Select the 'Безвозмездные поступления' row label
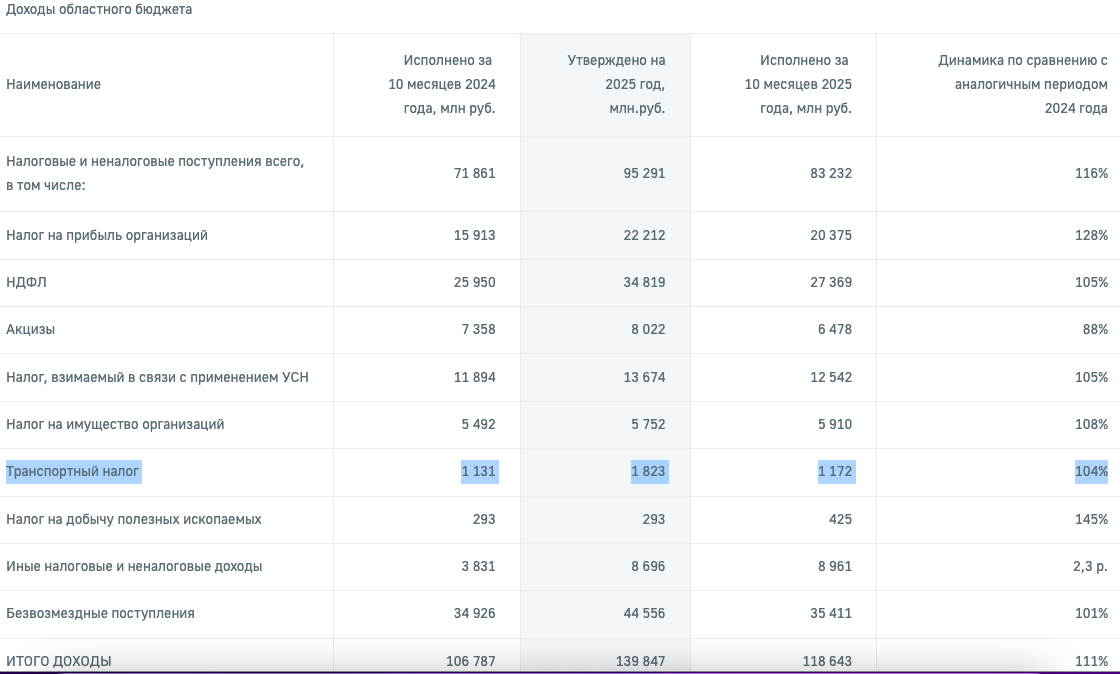1120x674 pixels. point(100,613)
